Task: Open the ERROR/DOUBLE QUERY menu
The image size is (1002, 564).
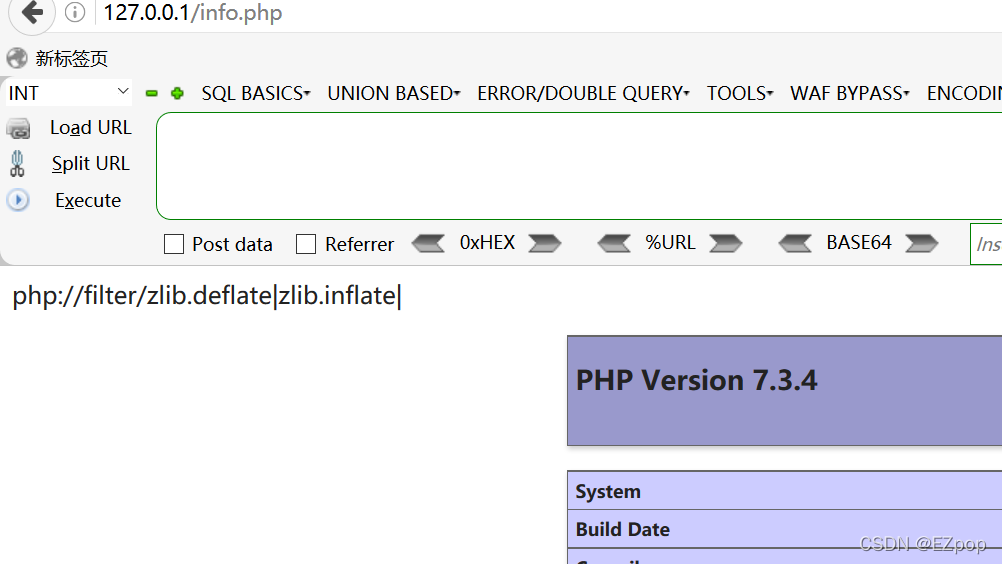Action: tap(583, 93)
